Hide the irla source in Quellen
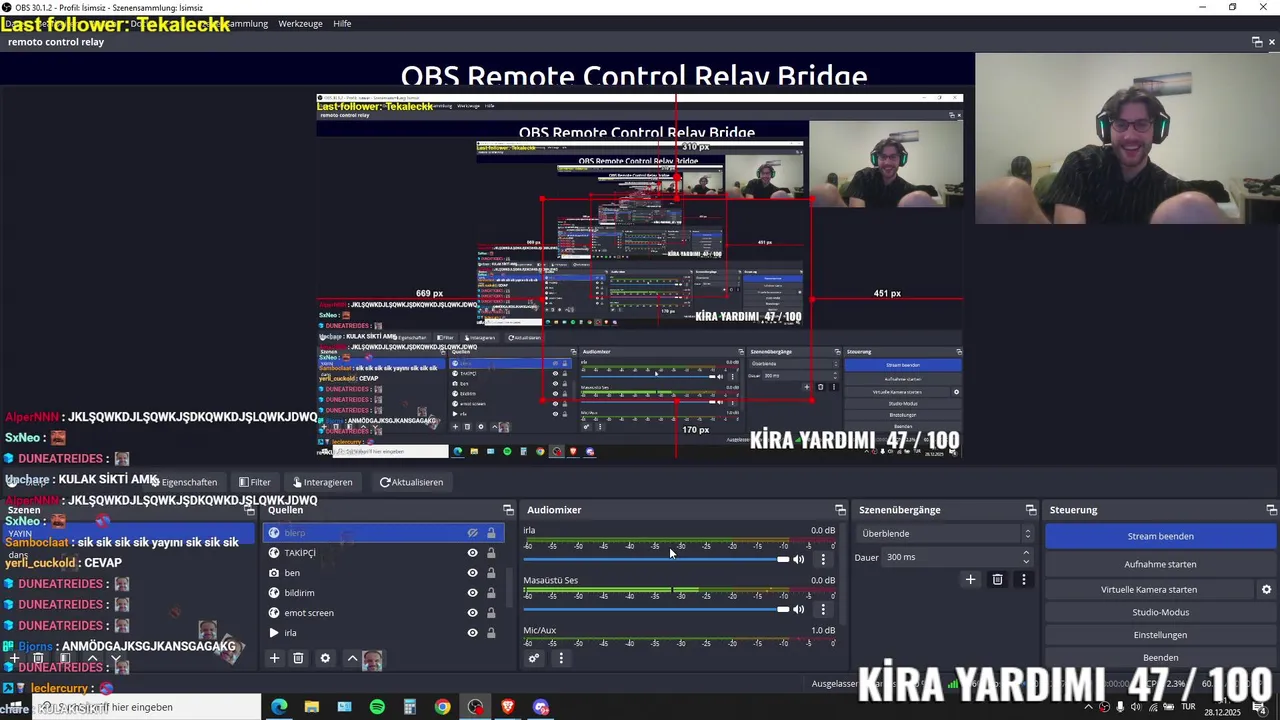 click(x=472, y=633)
